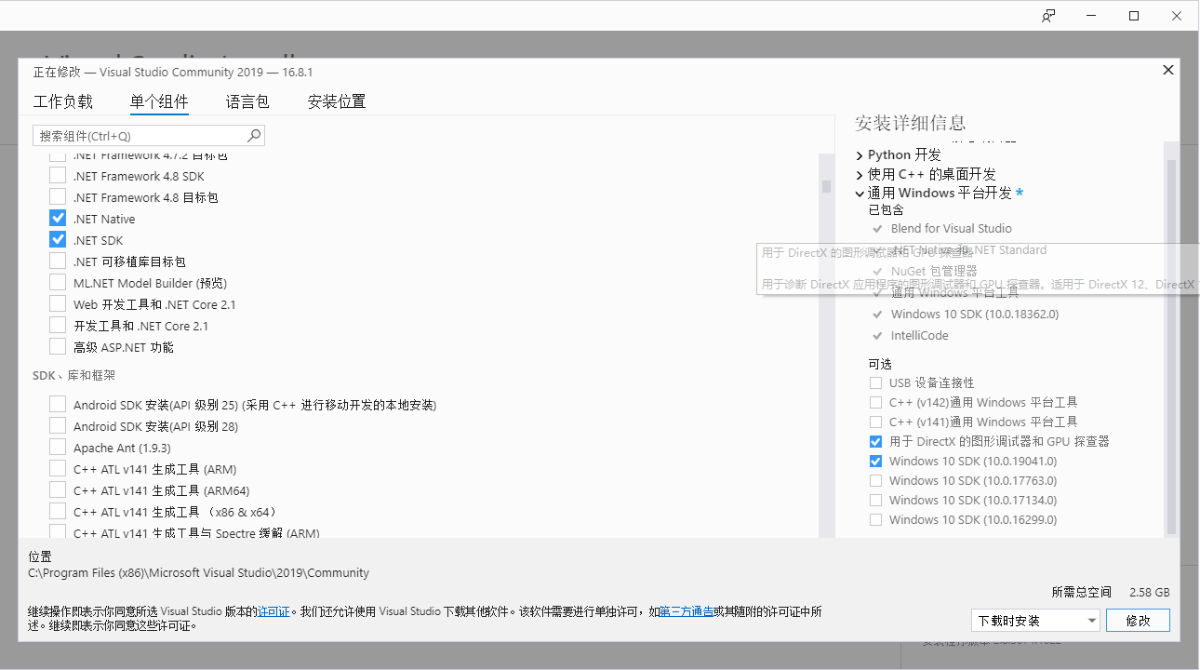
Task: Click Blend for Visual Studio included item
Action: point(951,228)
